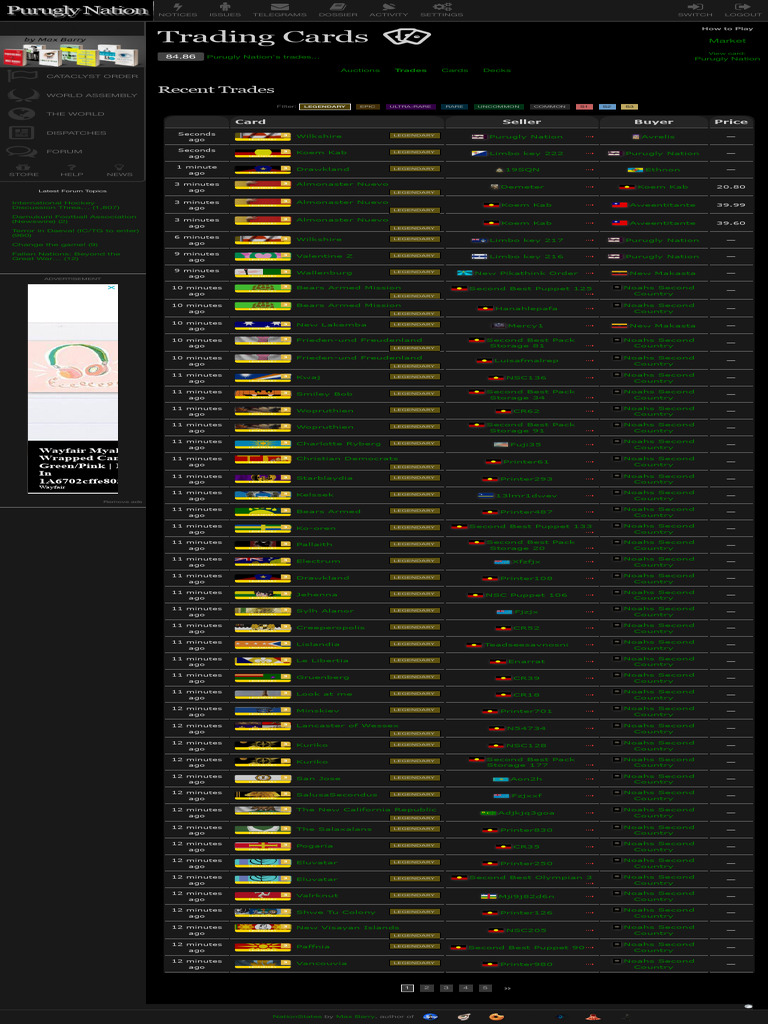Viewport: 768px width, 1024px height.
Task: Open World Assembly icon in sidebar
Action: (x=22, y=95)
